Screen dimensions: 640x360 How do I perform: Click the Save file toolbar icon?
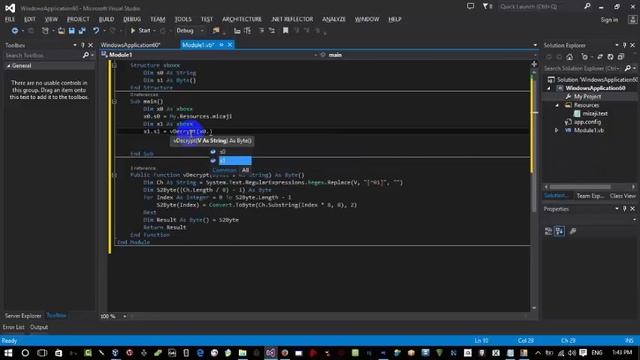[72, 31]
